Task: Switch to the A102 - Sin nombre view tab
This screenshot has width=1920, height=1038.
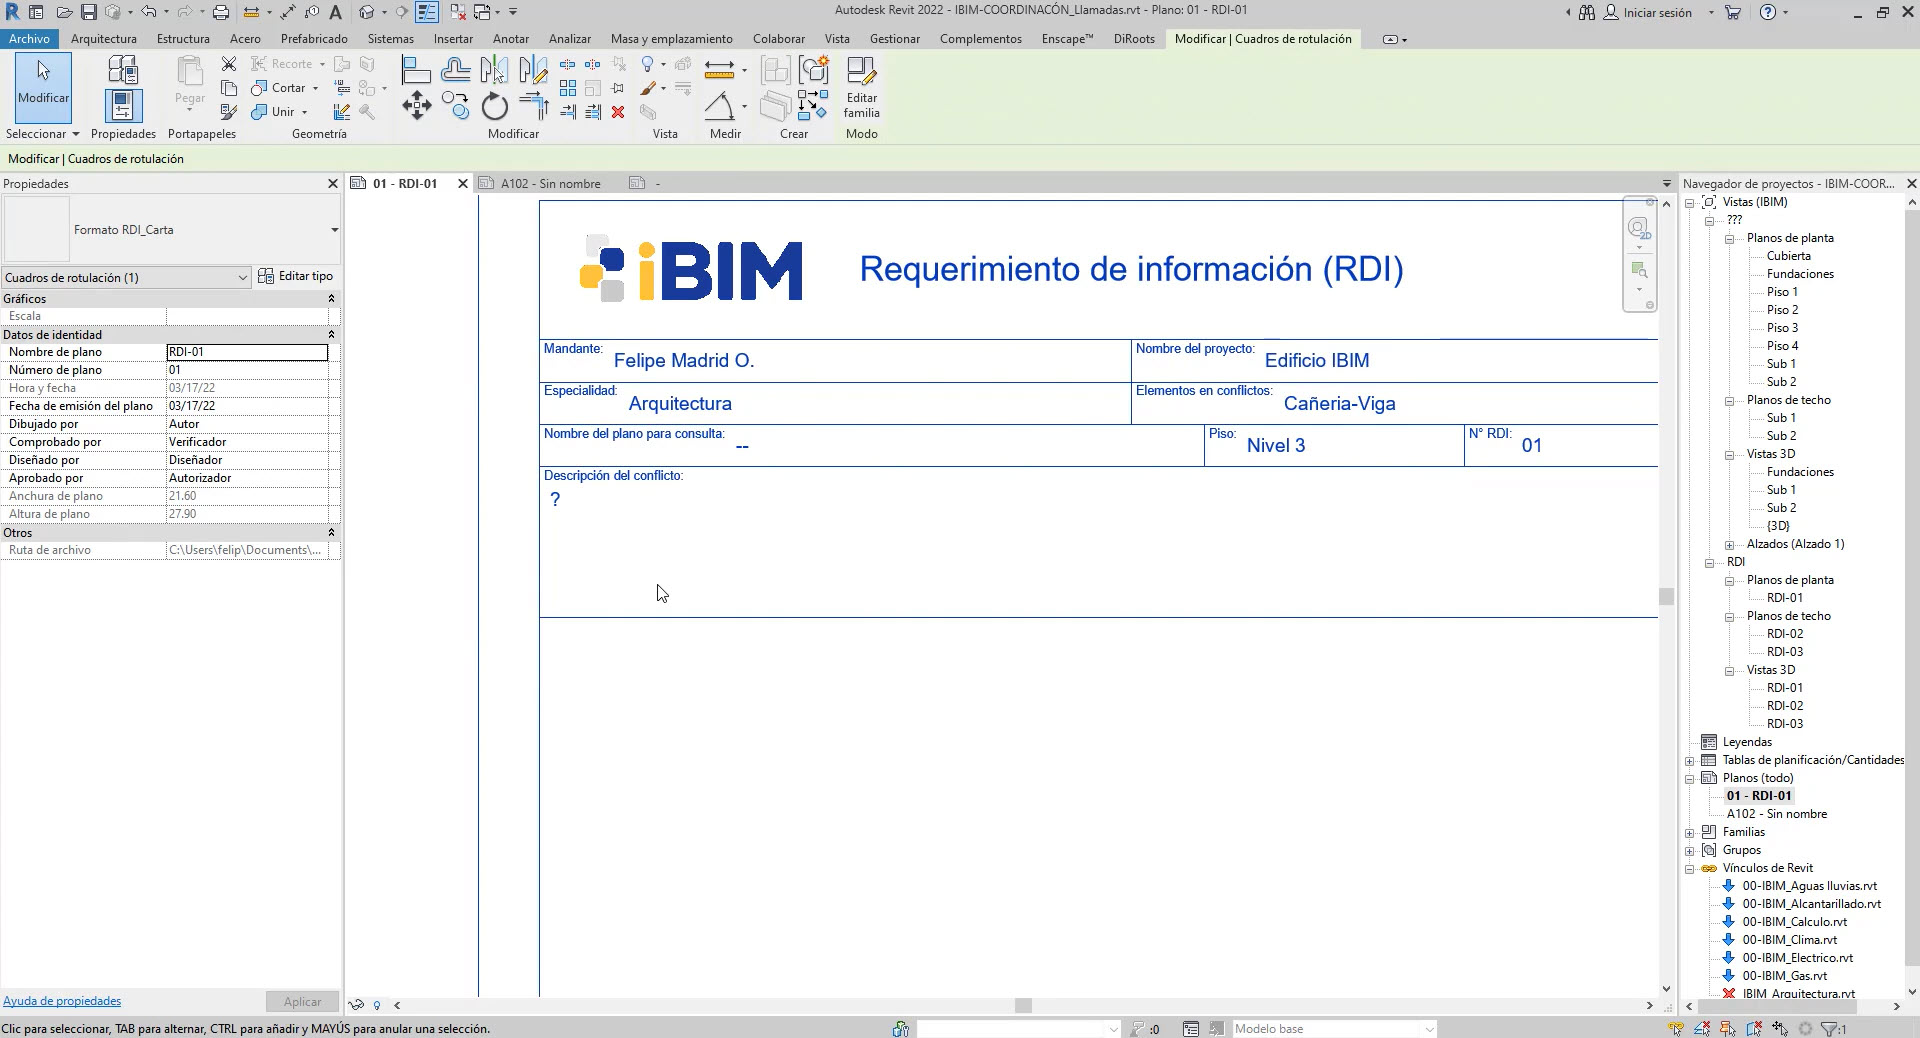Action: (550, 183)
